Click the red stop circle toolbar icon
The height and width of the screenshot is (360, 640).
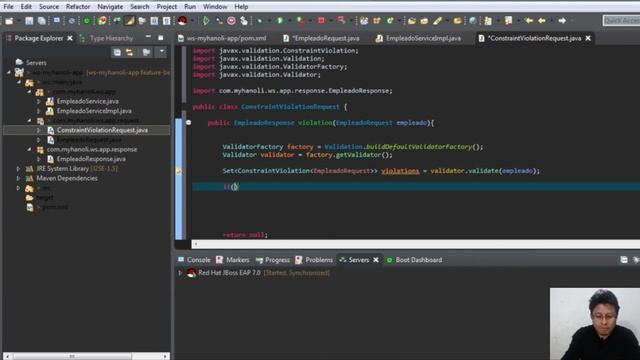[231, 20]
